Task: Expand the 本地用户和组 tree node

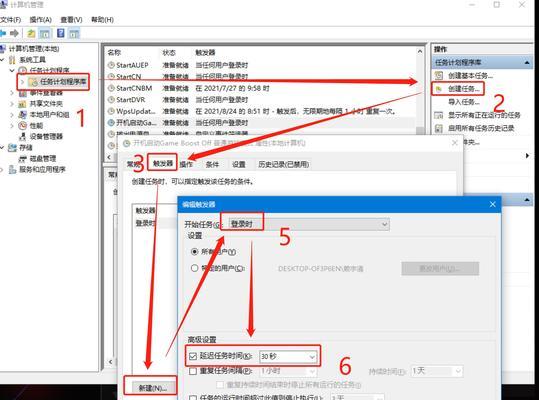Action: tap(12, 114)
